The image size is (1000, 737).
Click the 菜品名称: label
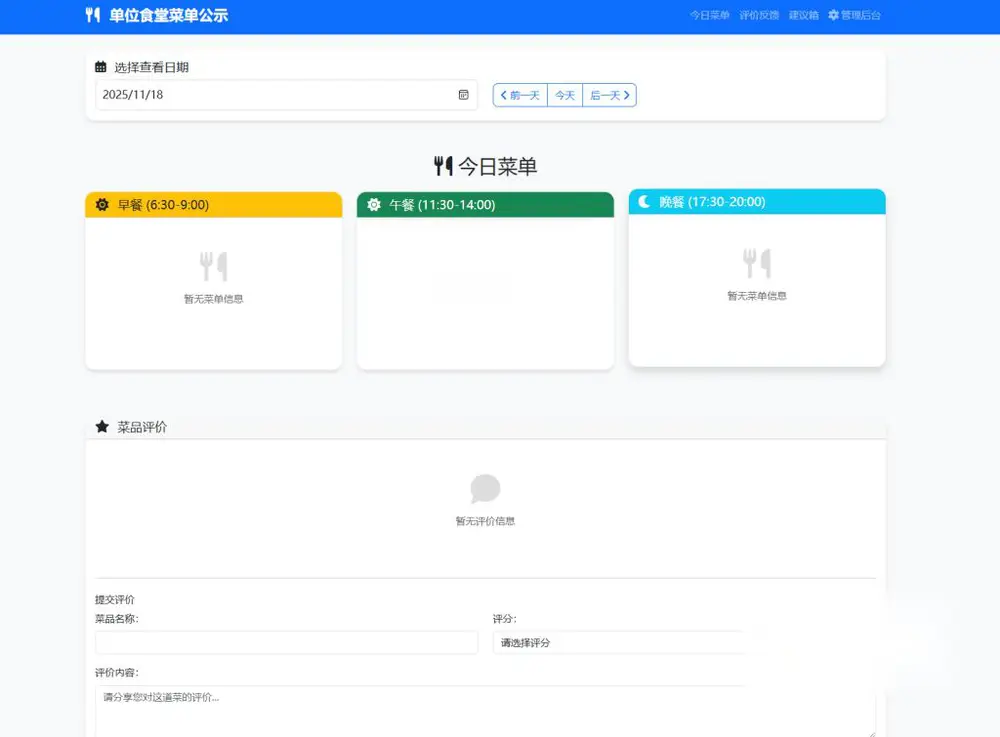(117, 618)
